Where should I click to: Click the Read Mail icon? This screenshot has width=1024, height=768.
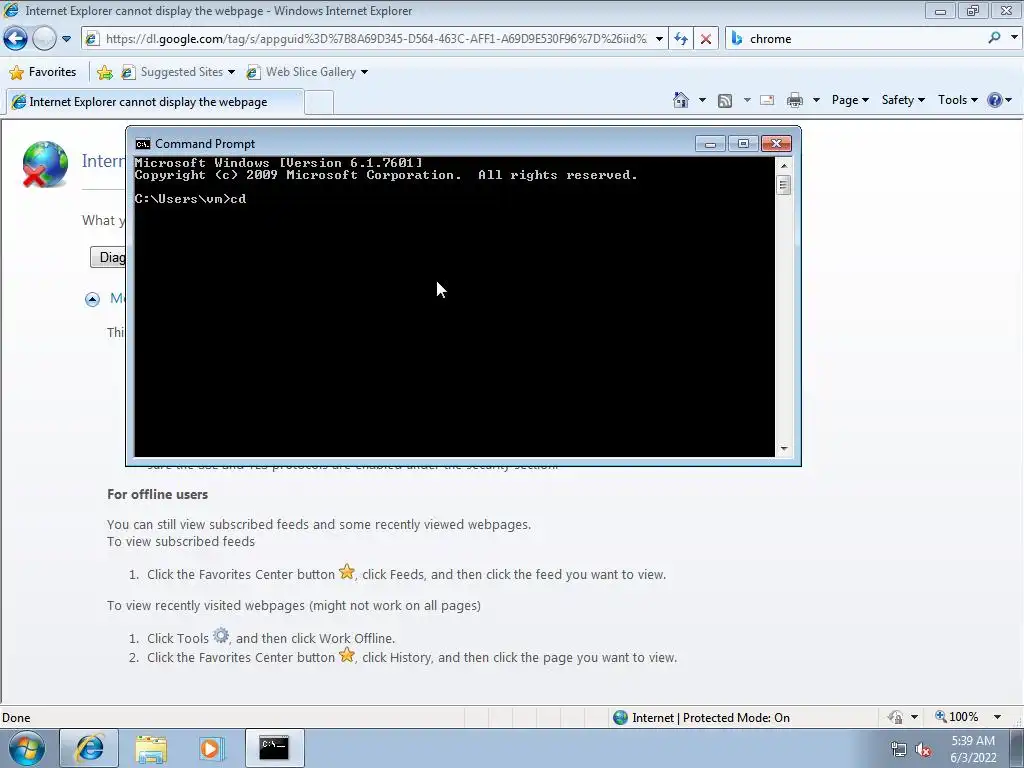(x=767, y=100)
